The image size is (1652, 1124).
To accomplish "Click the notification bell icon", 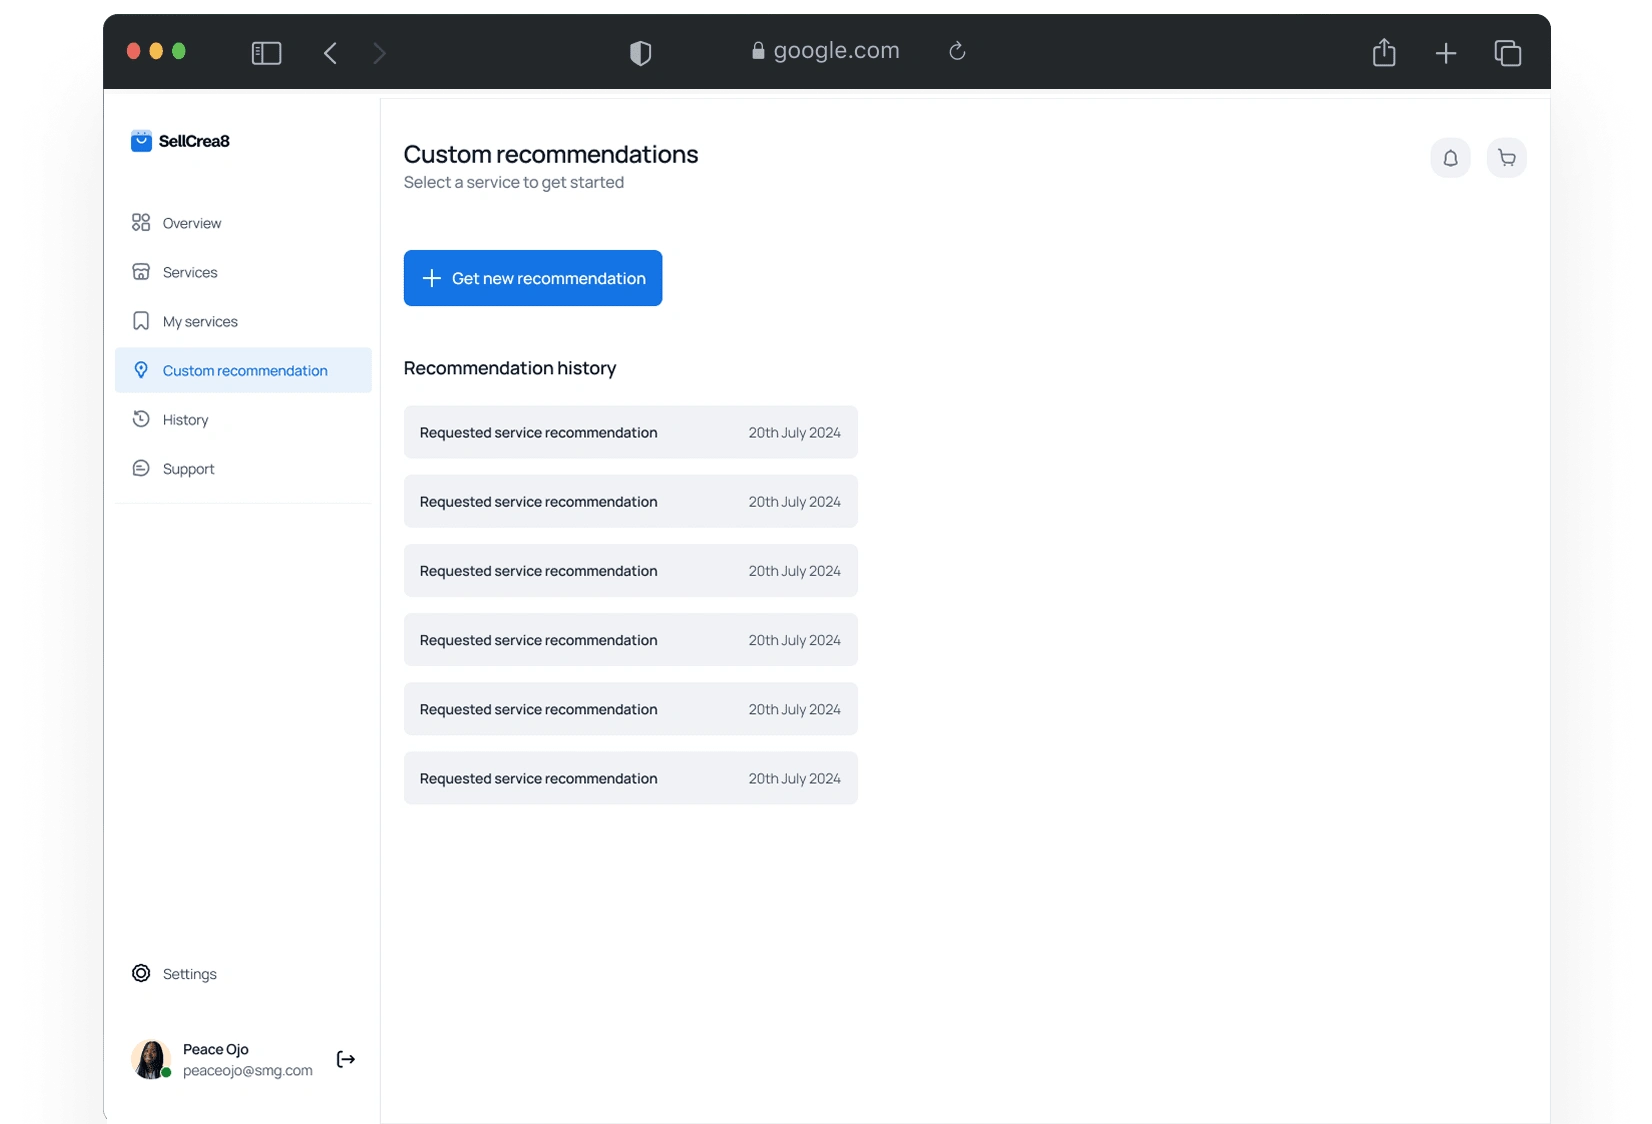I will click(x=1450, y=158).
